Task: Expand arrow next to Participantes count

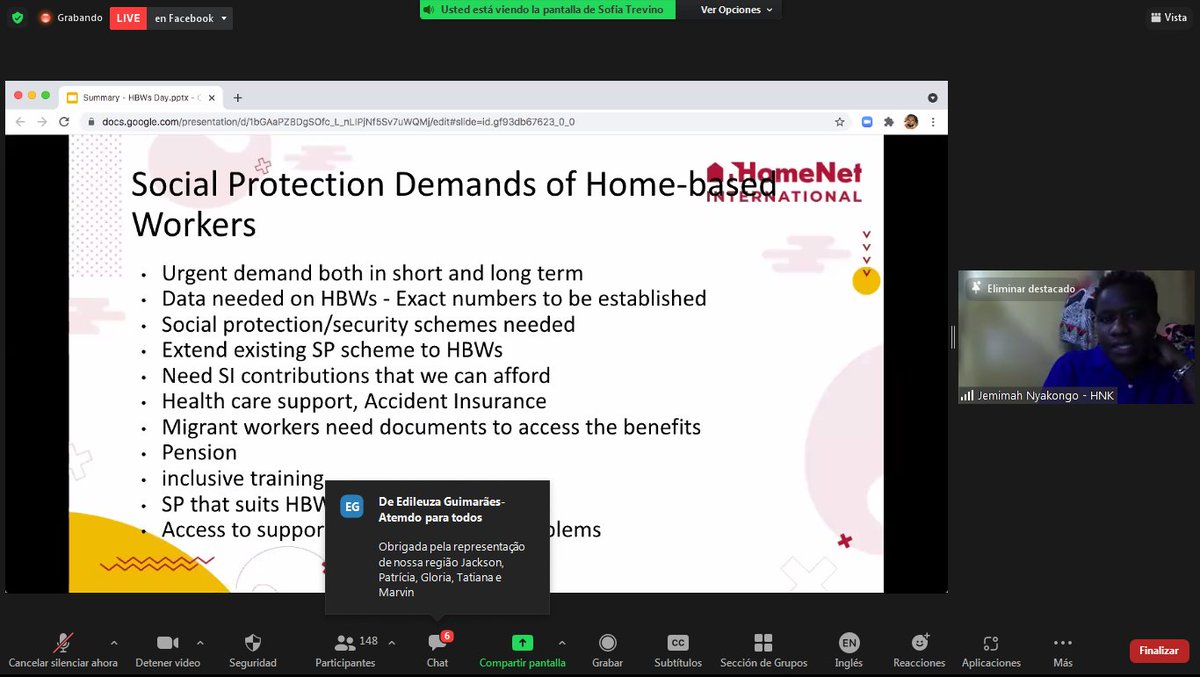Action: point(391,643)
